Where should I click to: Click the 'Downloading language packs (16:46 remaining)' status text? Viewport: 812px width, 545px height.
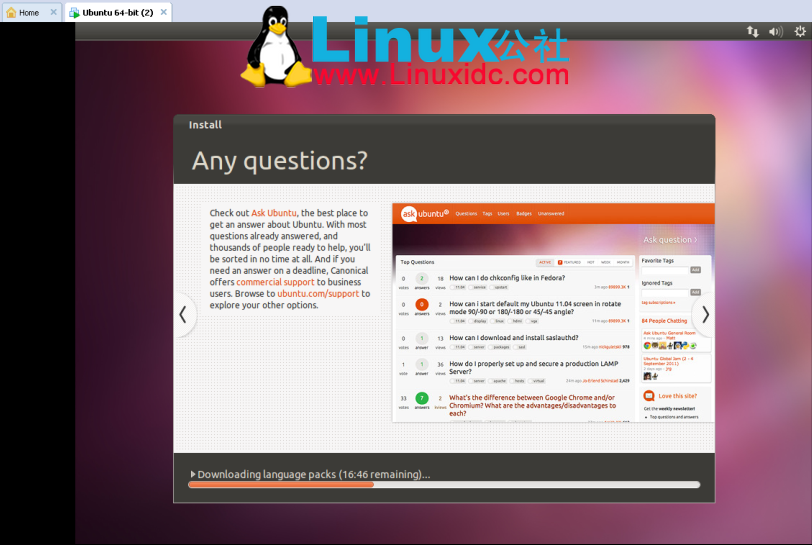click(314, 474)
